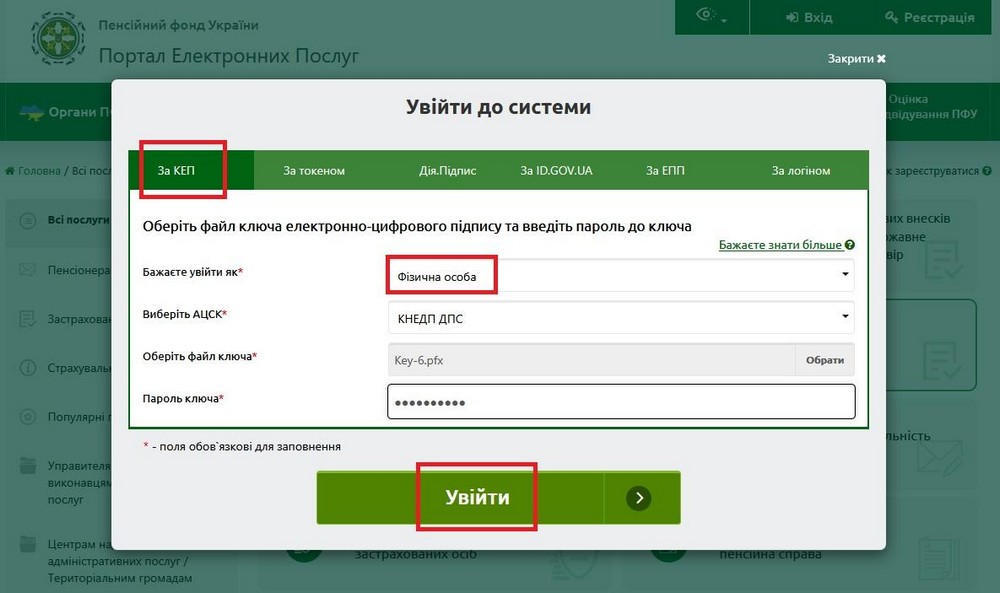
Task: Open the help question-mark icon near Бажаєте знати більше
Action: coord(846,243)
